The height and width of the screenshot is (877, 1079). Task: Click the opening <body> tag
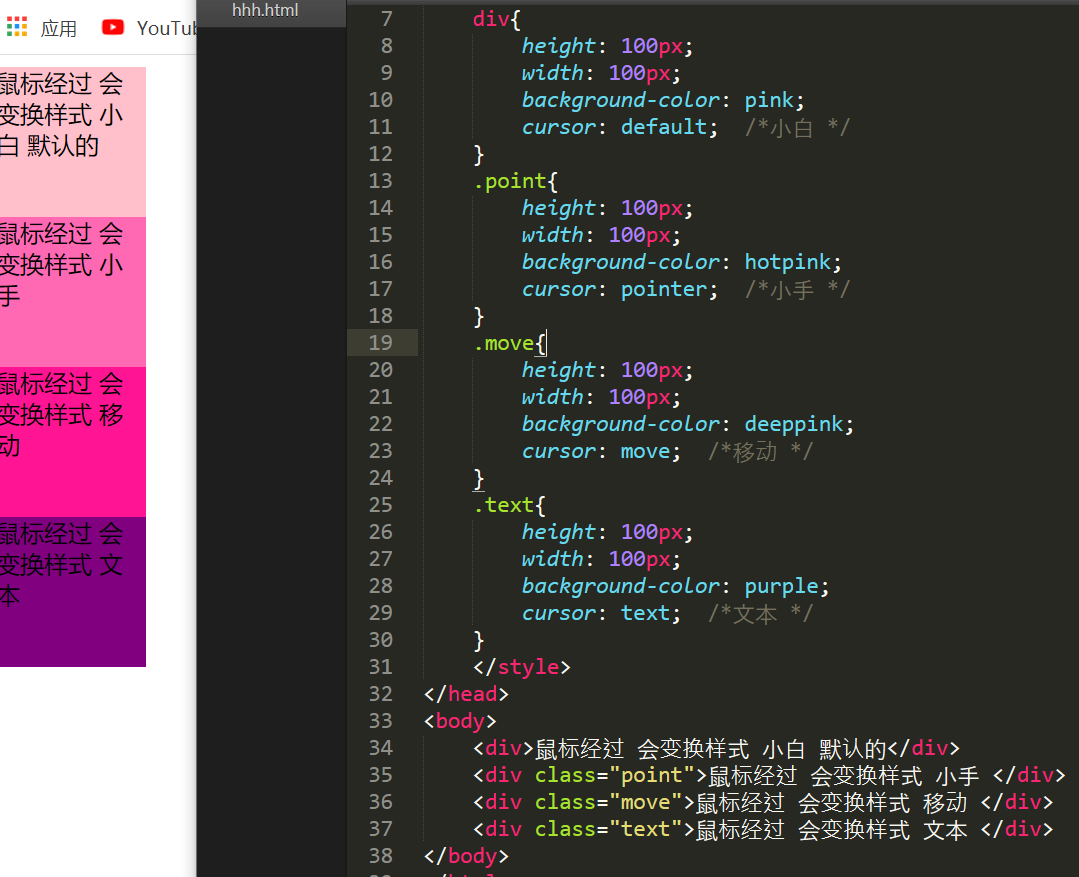(460, 721)
